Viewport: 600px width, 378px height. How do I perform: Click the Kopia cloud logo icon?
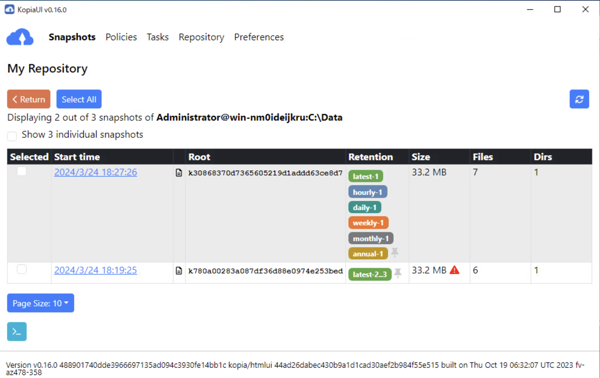20,37
